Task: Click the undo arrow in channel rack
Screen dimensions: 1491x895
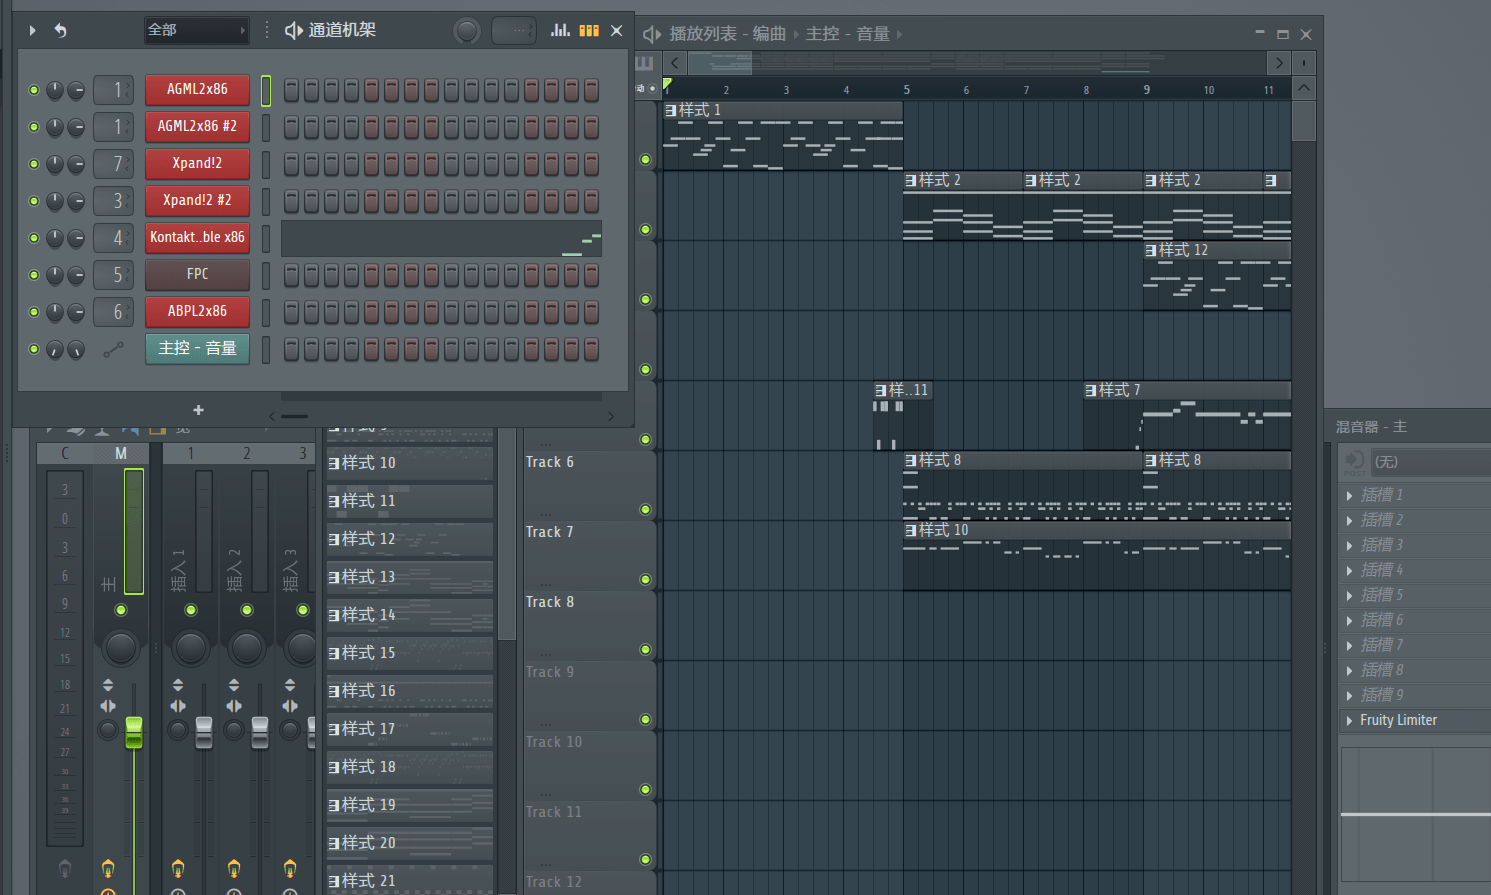Action: [x=61, y=30]
